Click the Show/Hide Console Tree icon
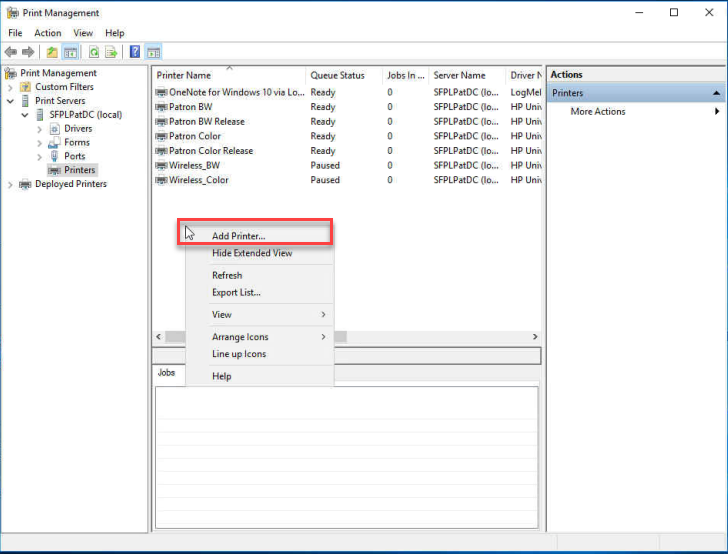Image resolution: width=728 pixels, height=554 pixels. coord(71,52)
